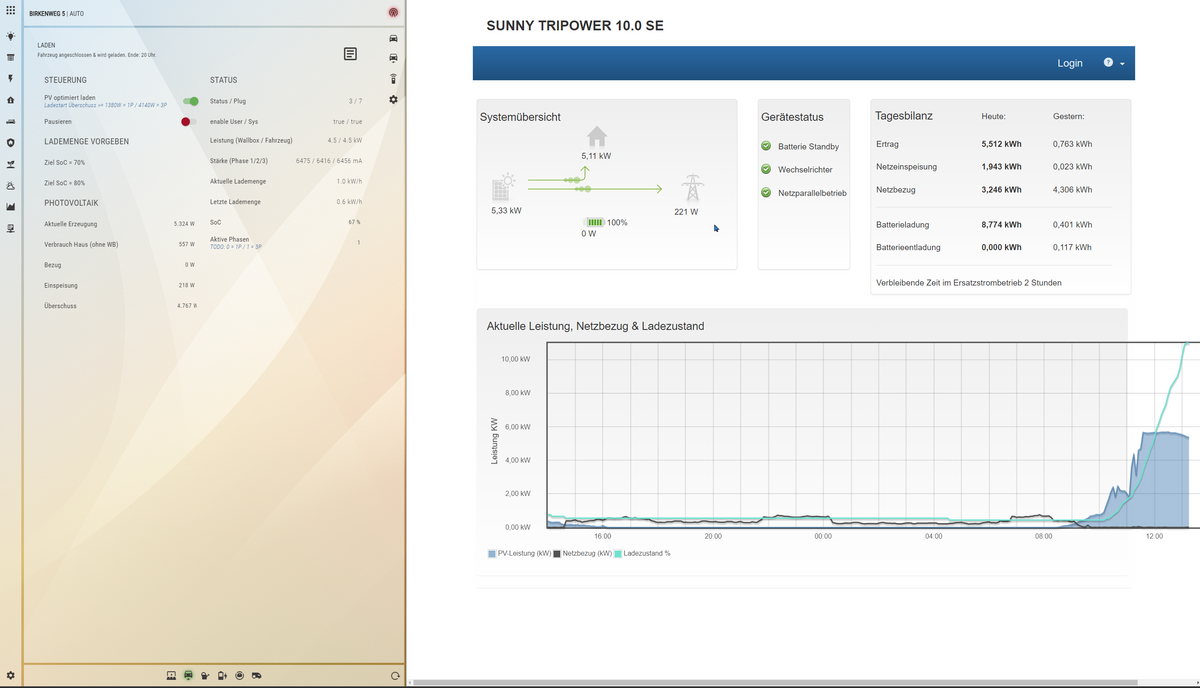Open the bed/sleep sidebar icon
Viewport: 1200px width, 688px height.
(10, 121)
